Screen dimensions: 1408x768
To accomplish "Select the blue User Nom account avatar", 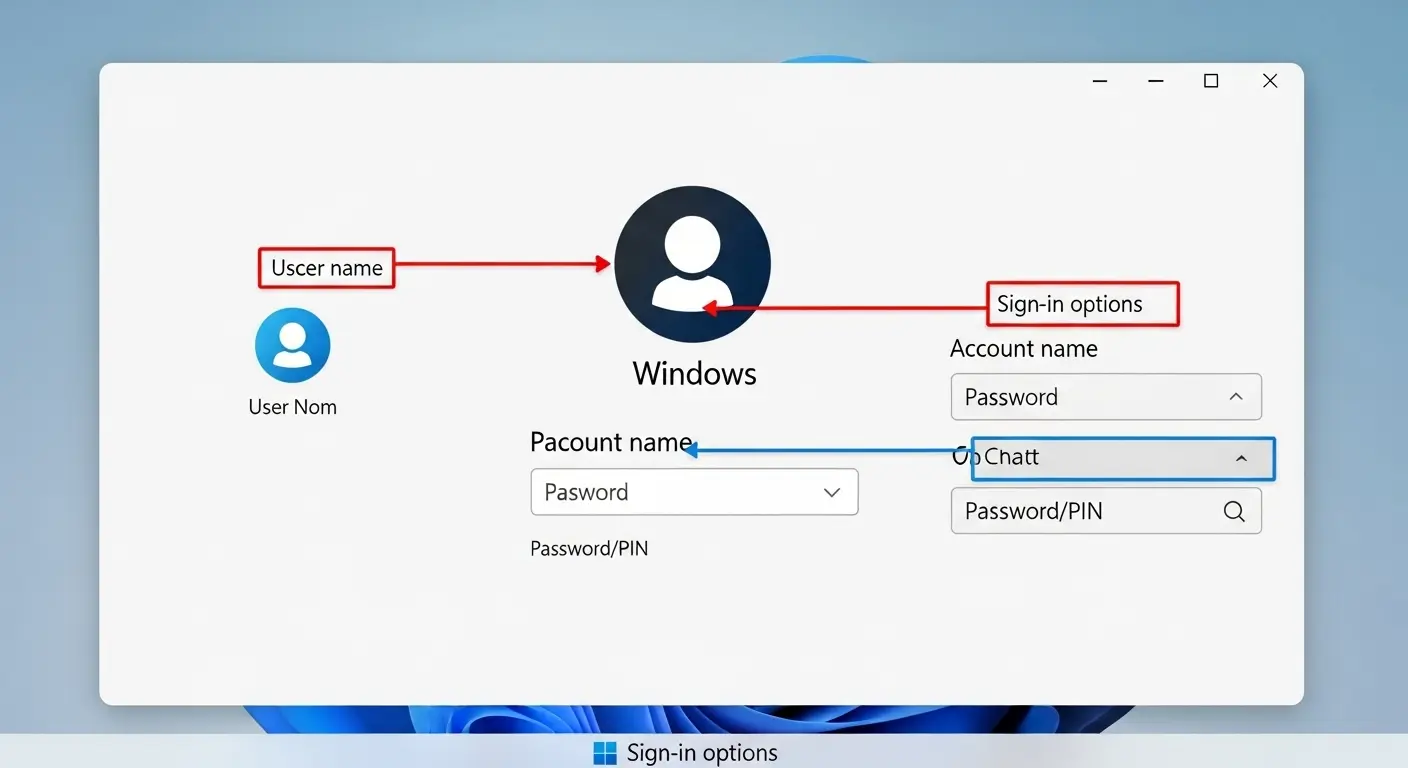I will 292,345.
